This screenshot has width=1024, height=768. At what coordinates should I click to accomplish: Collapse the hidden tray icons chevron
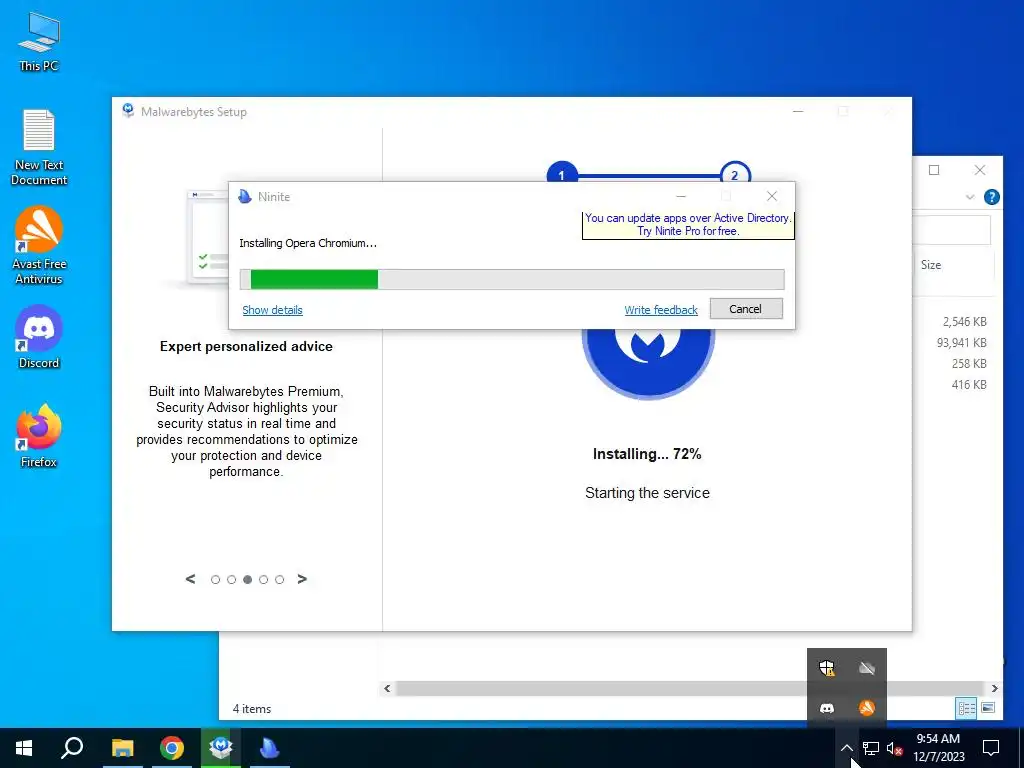pyautogui.click(x=846, y=748)
